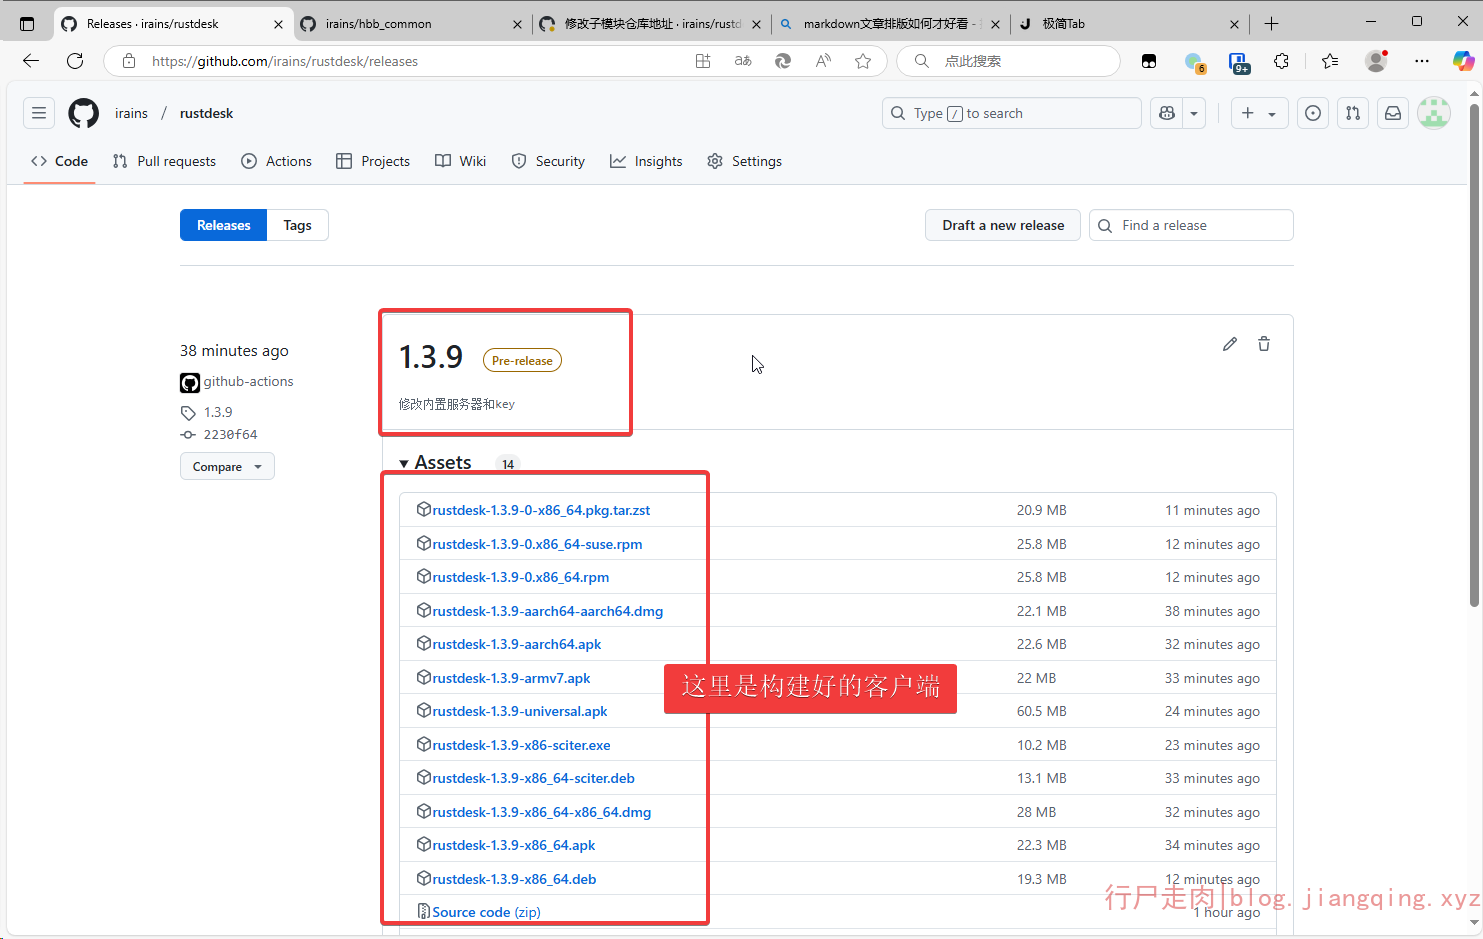Open the browser extensions puzzle icon
The height and width of the screenshot is (939, 1483).
[1281, 61]
